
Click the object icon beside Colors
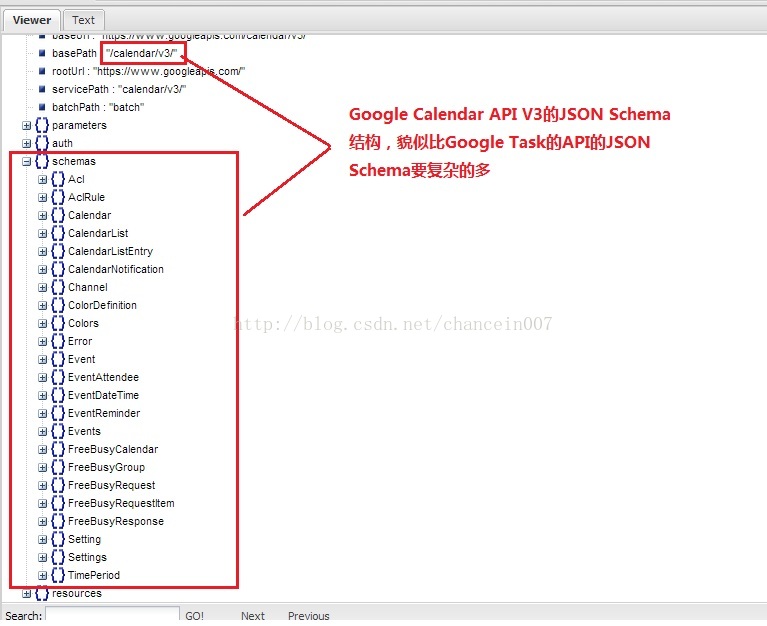pyautogui.click(x=58, y=323)
